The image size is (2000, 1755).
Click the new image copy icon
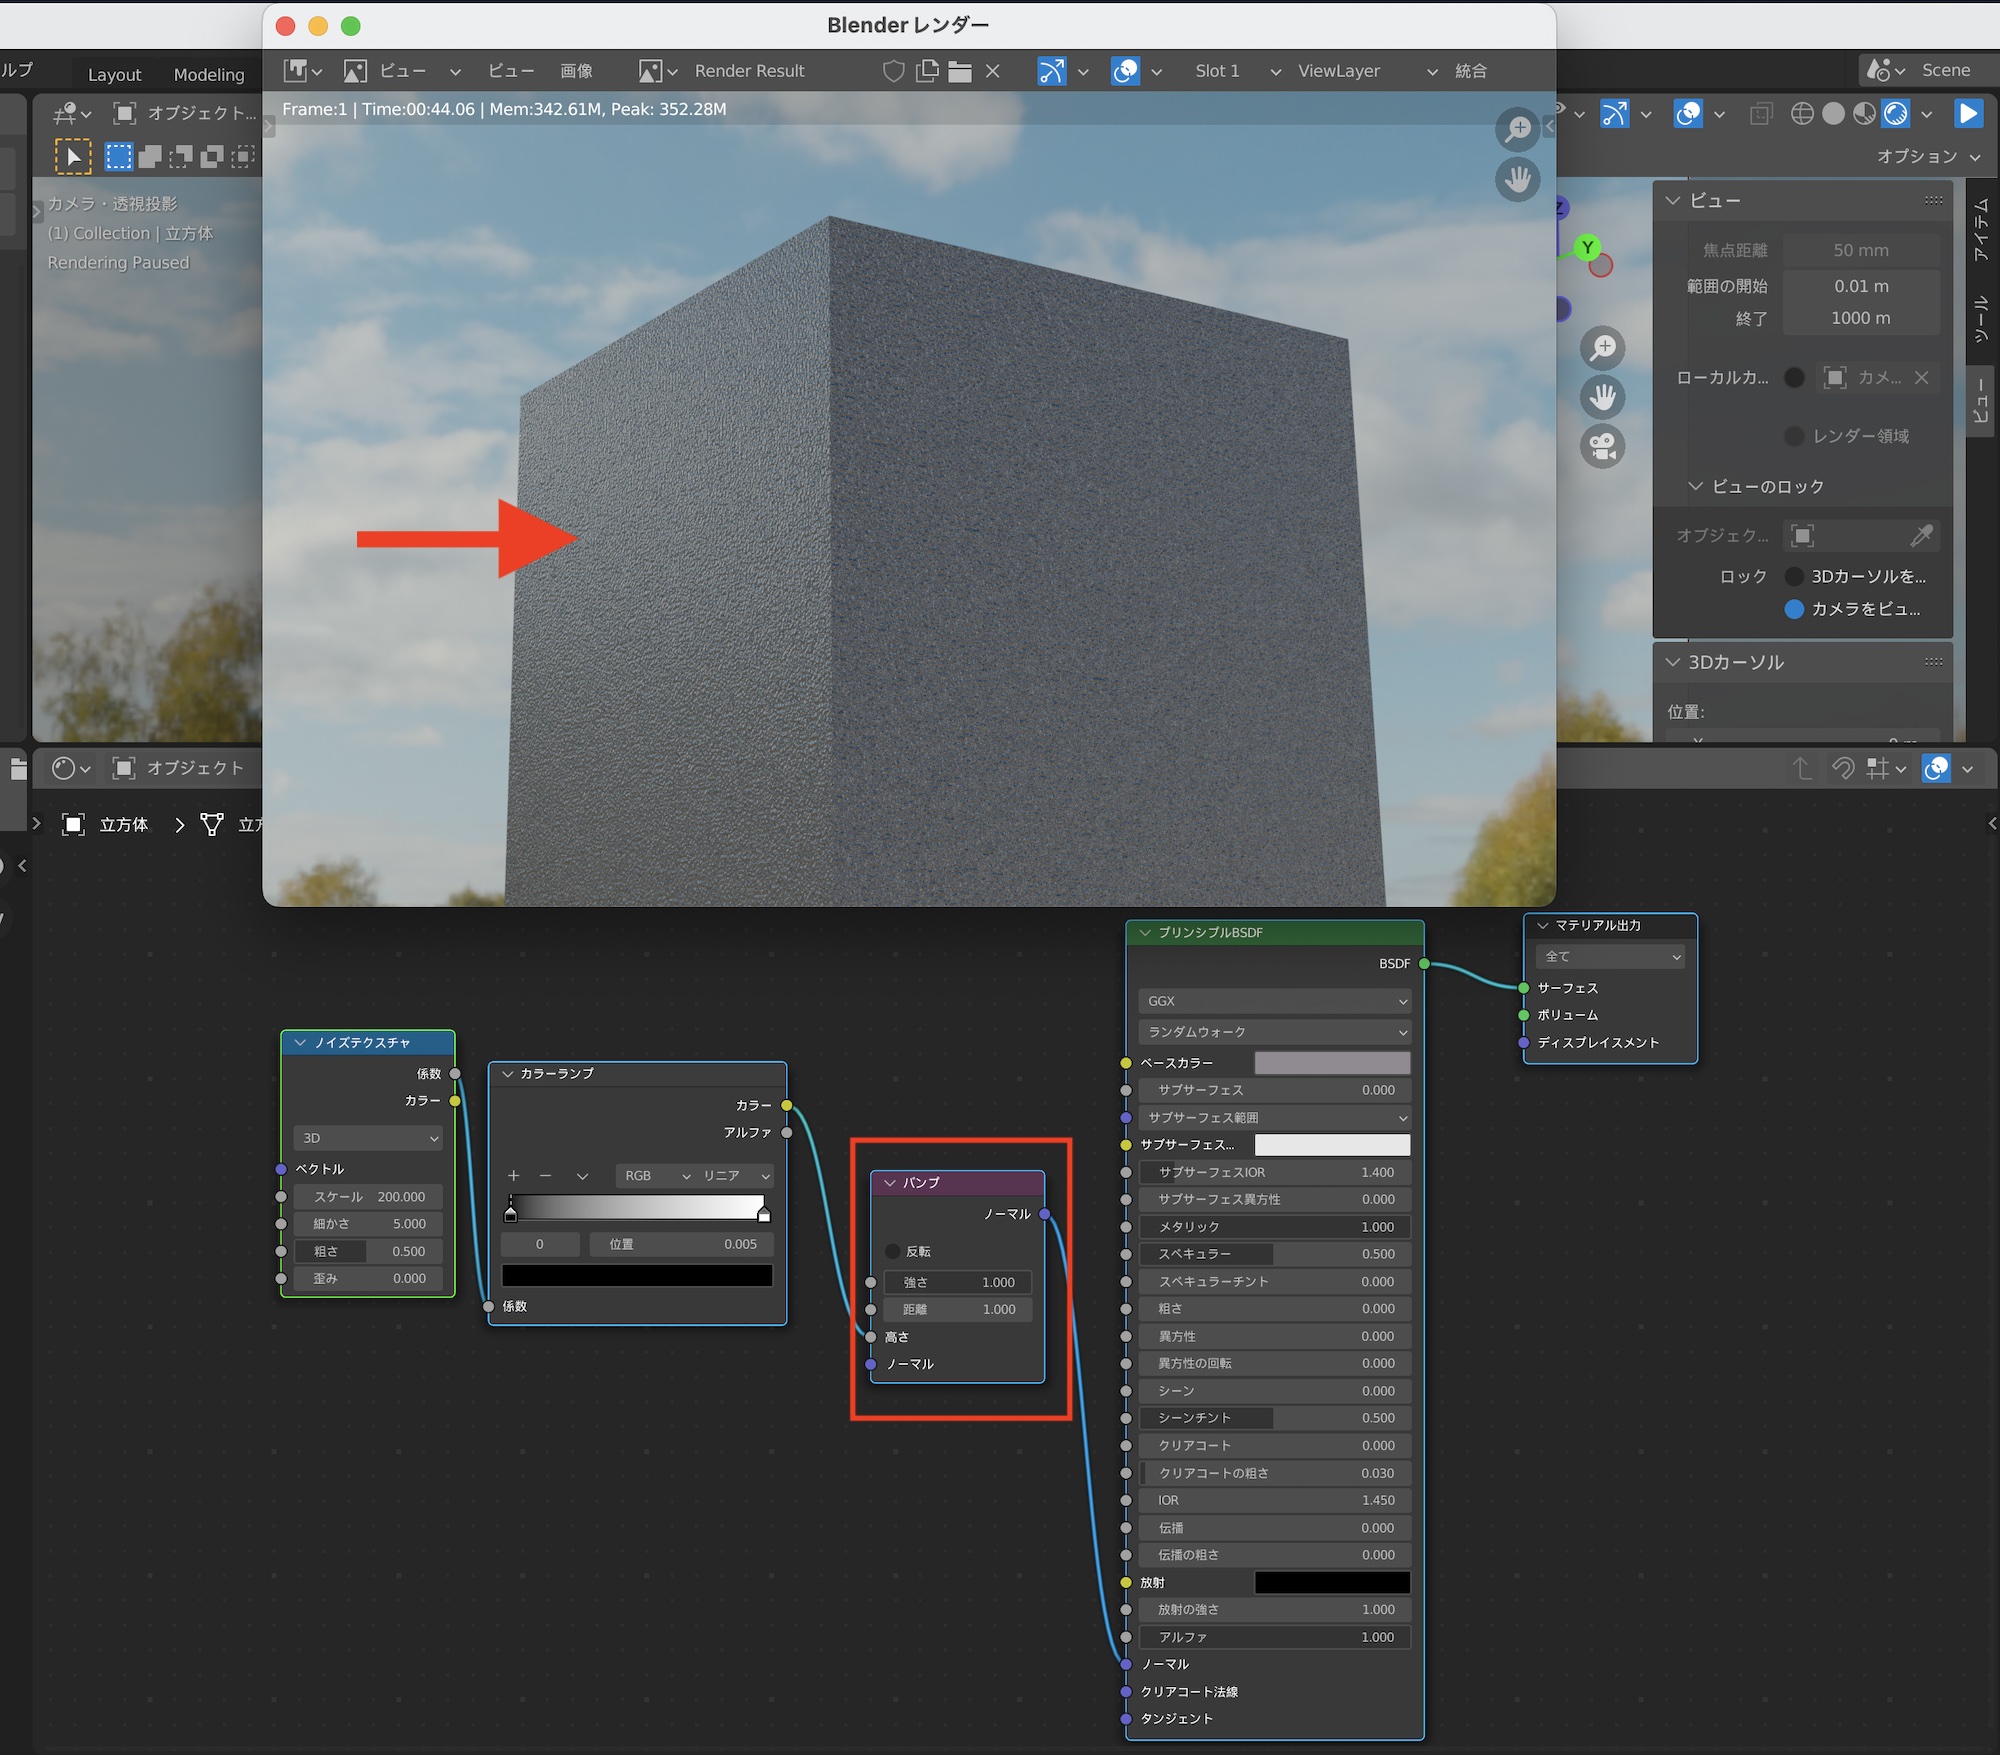927,71
